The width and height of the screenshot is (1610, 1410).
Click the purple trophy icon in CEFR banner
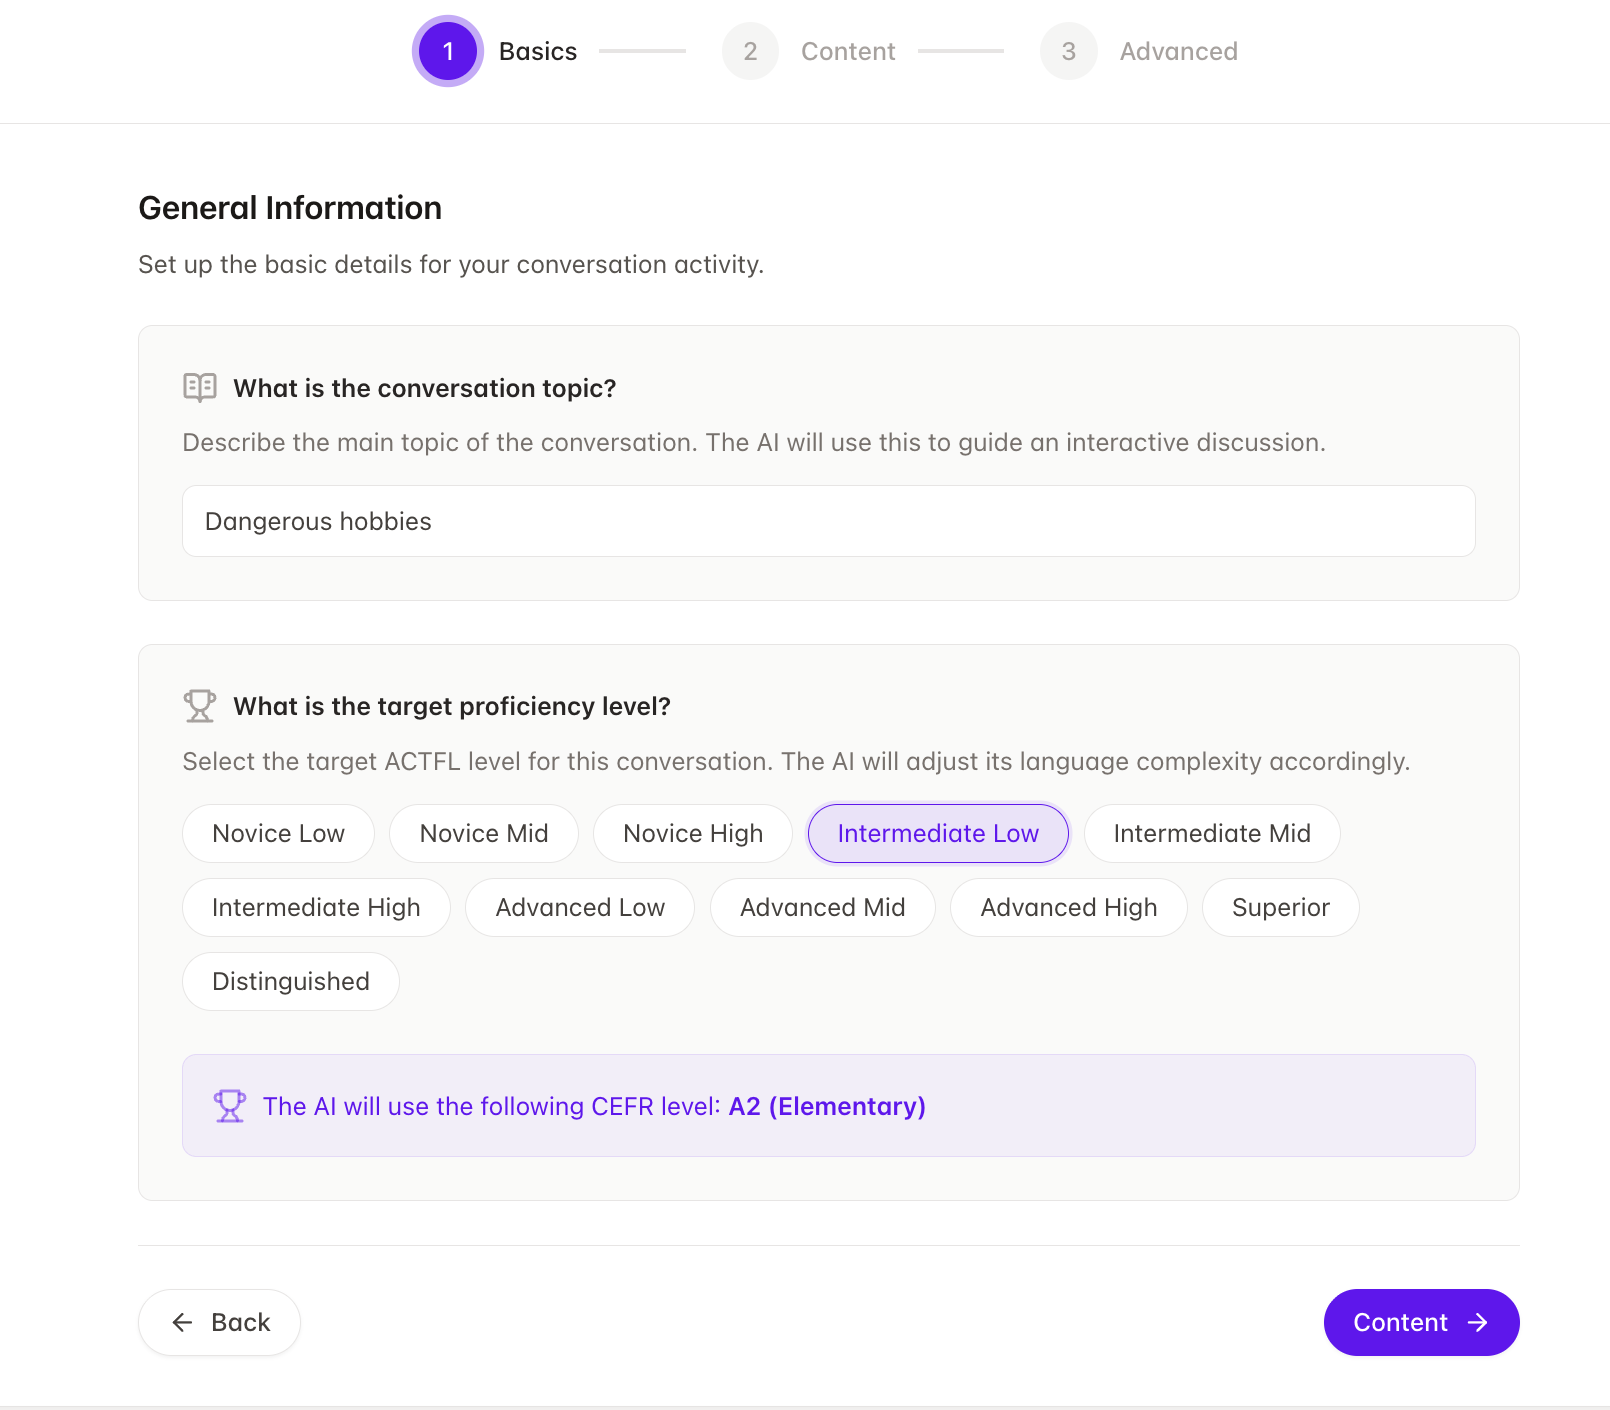click(x=230, y=1106)
